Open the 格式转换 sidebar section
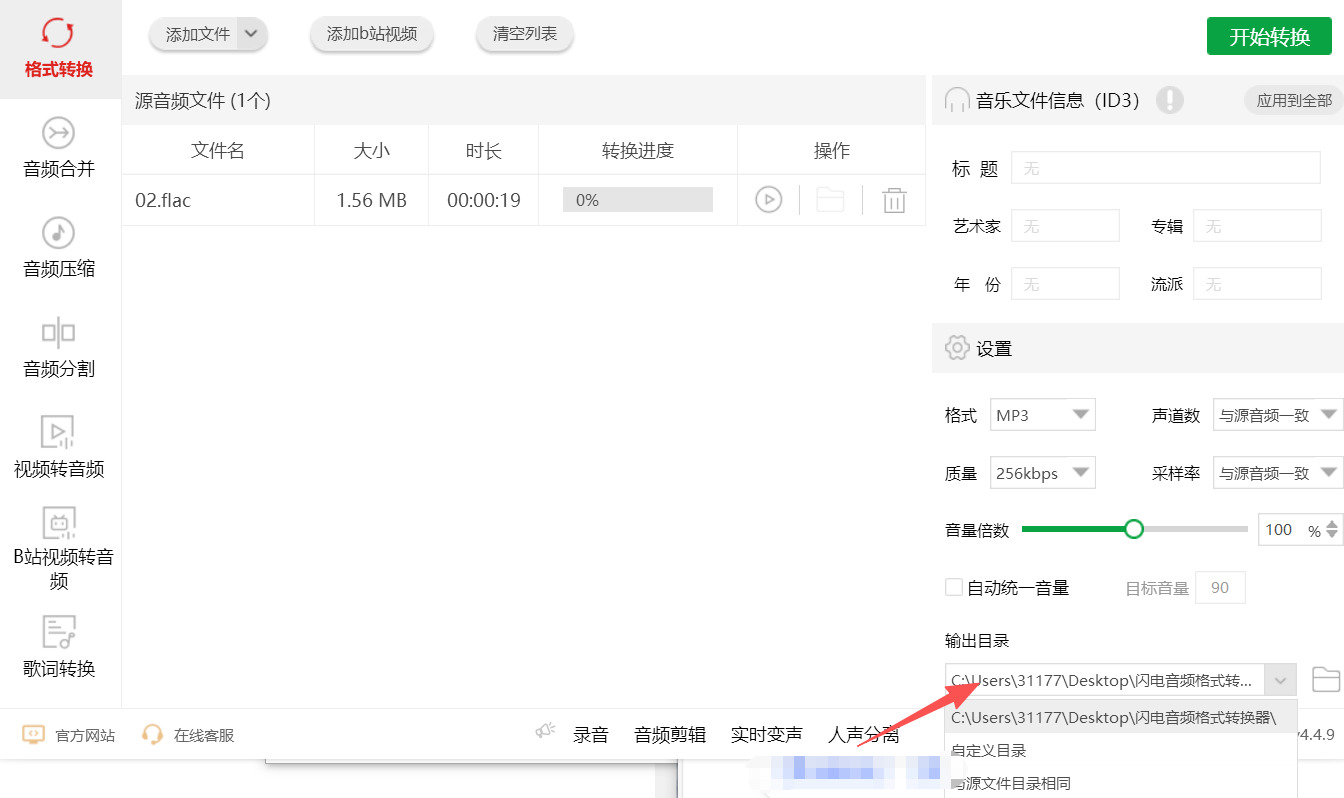Viewport: 1344px width, 798px height. click(59, 49)
